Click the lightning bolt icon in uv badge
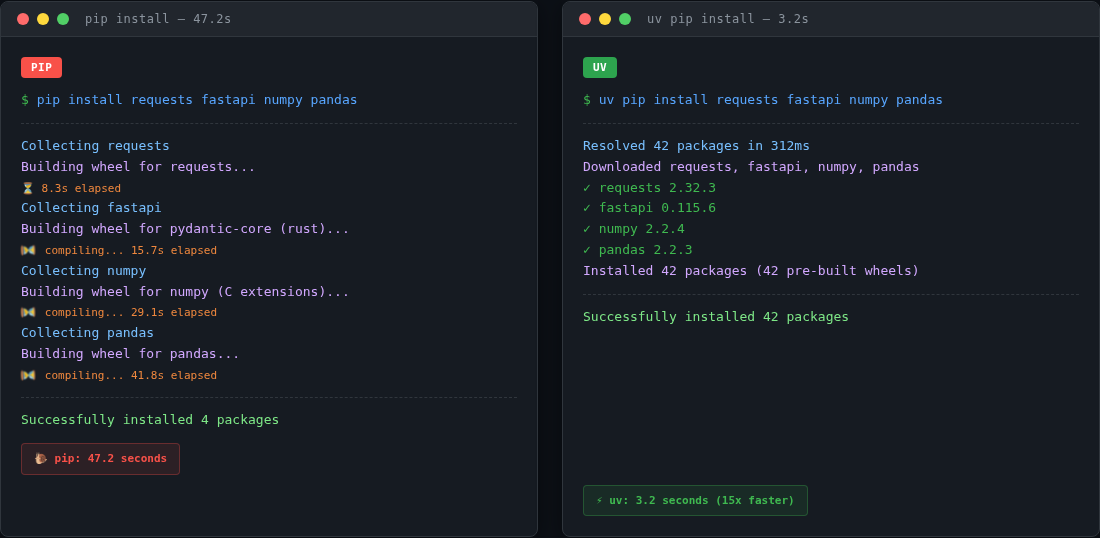The width and height of the screenshot is (1100, 538). (x=600, y=501)
